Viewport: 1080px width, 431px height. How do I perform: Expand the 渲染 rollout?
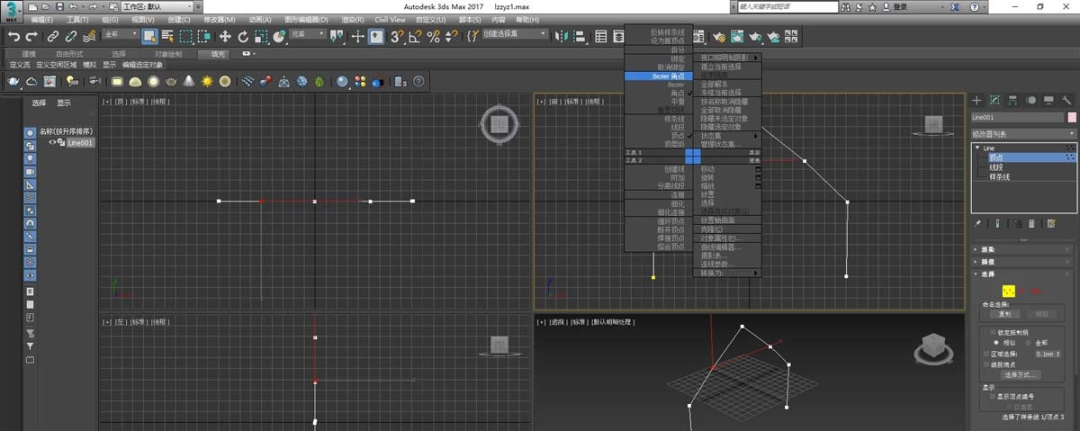click(x=1023, y=249)
